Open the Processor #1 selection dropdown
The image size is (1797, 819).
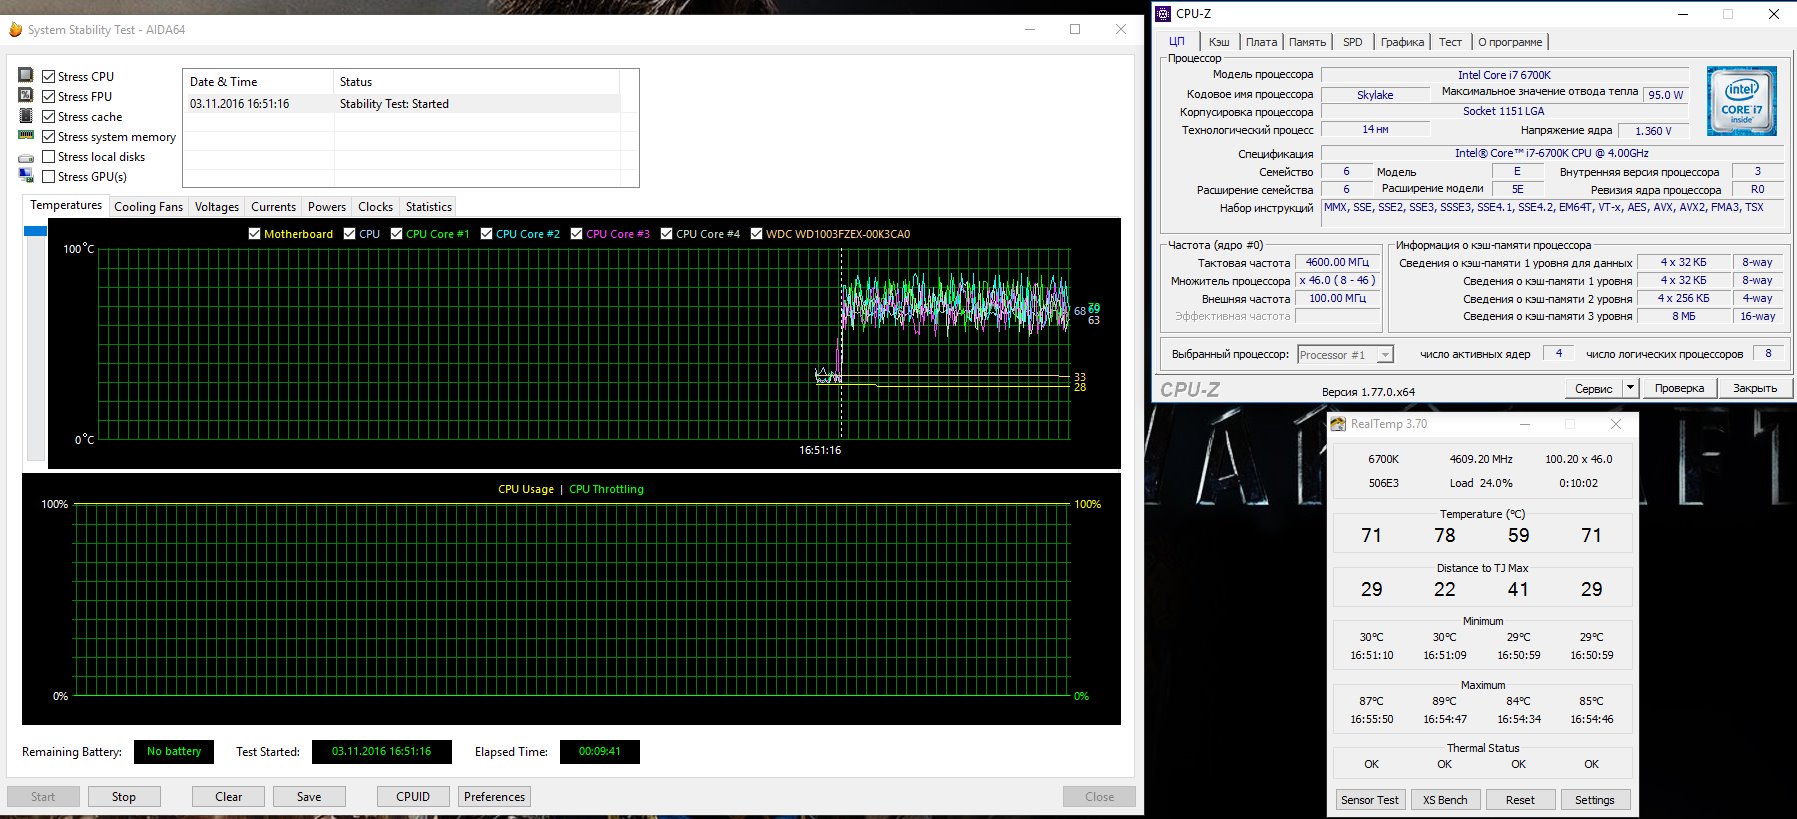[1346, 355]
